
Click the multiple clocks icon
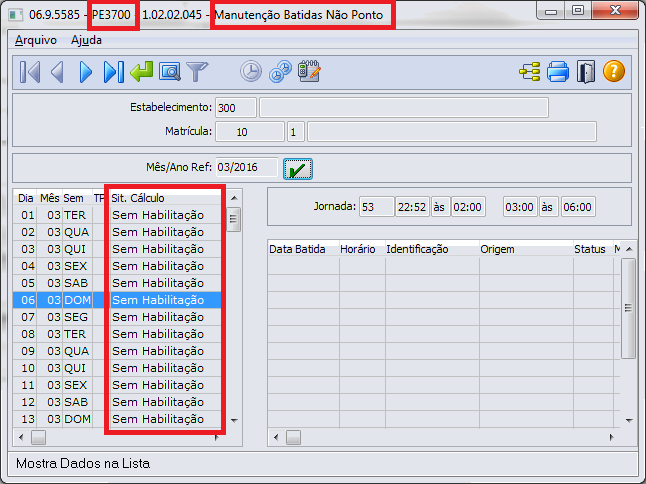point(280,72)
